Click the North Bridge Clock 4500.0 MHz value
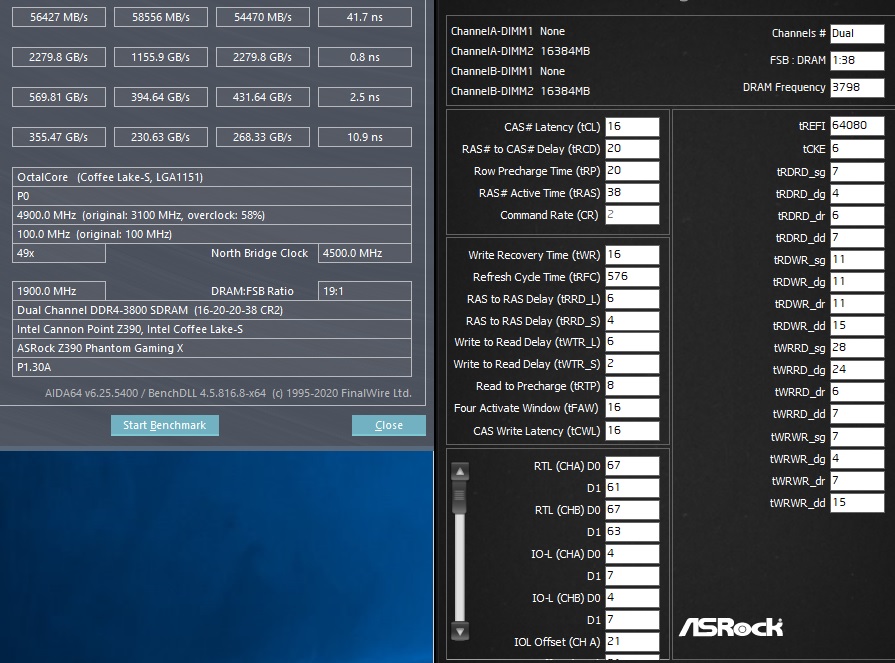895x663 pixels. coord(365,253)
